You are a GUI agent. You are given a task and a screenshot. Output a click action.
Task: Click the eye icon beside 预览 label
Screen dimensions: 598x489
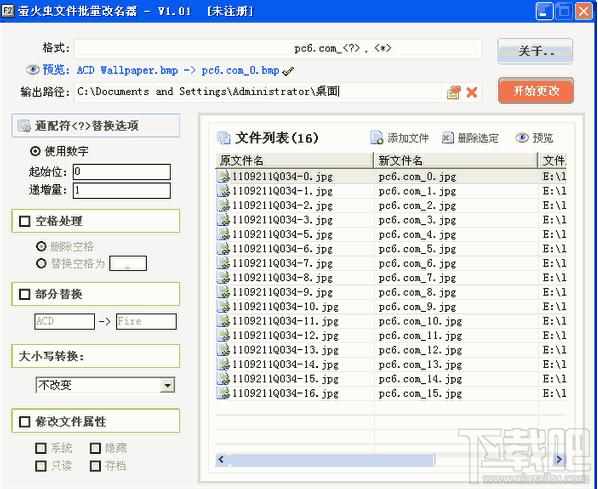coord(33,69)
